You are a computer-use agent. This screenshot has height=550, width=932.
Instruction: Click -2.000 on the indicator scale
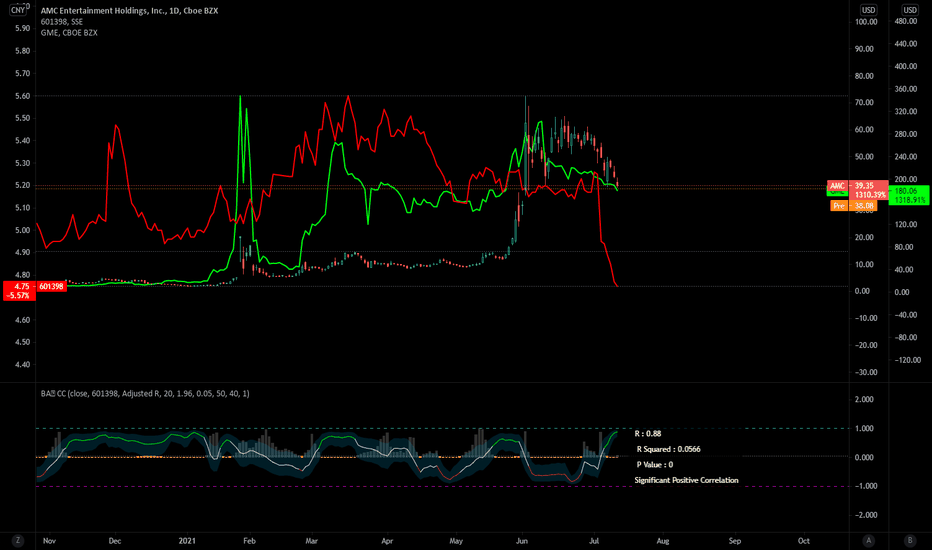[864, 515]
